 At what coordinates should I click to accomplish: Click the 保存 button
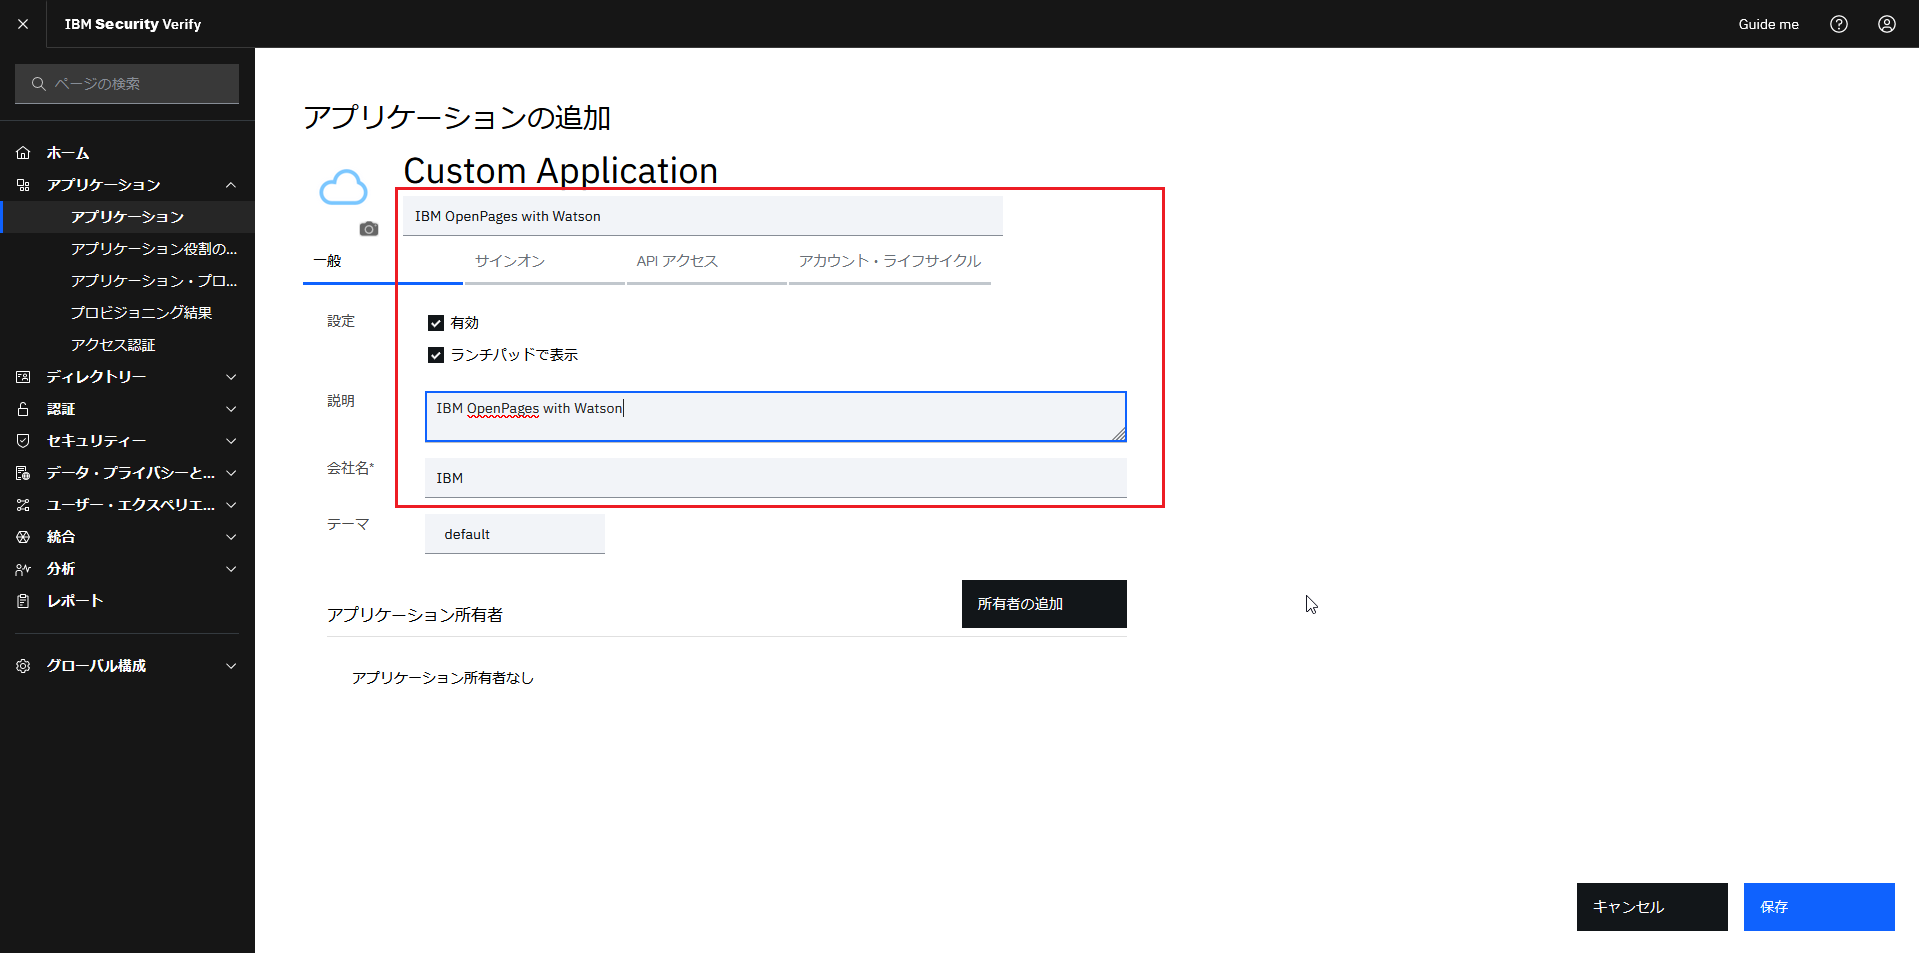pyautogui.click(x=1819, y=907)
